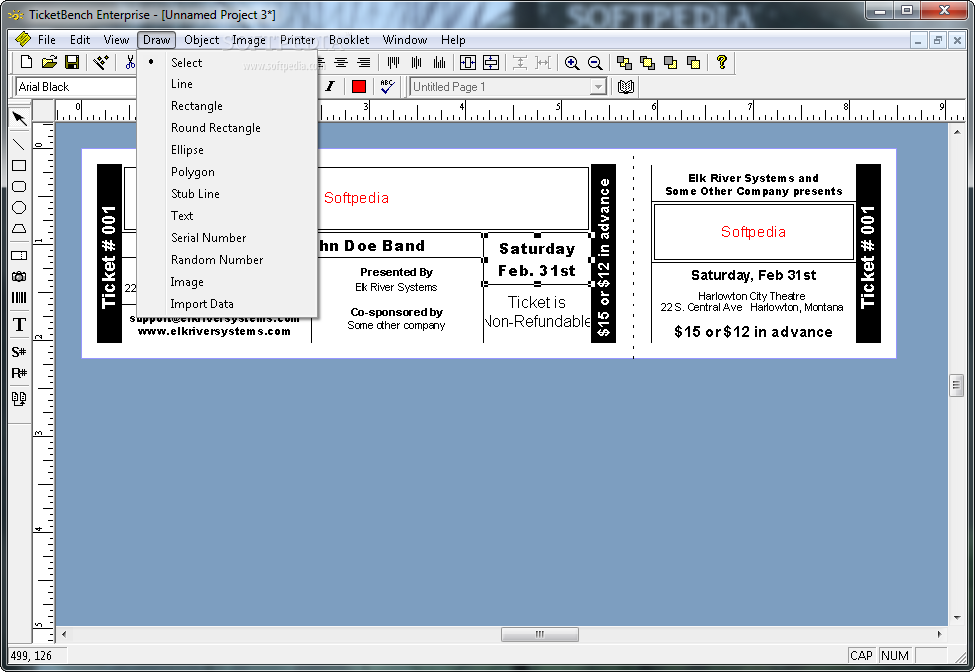Open the View menu
The image size is (975, 672).
[116, 40]
